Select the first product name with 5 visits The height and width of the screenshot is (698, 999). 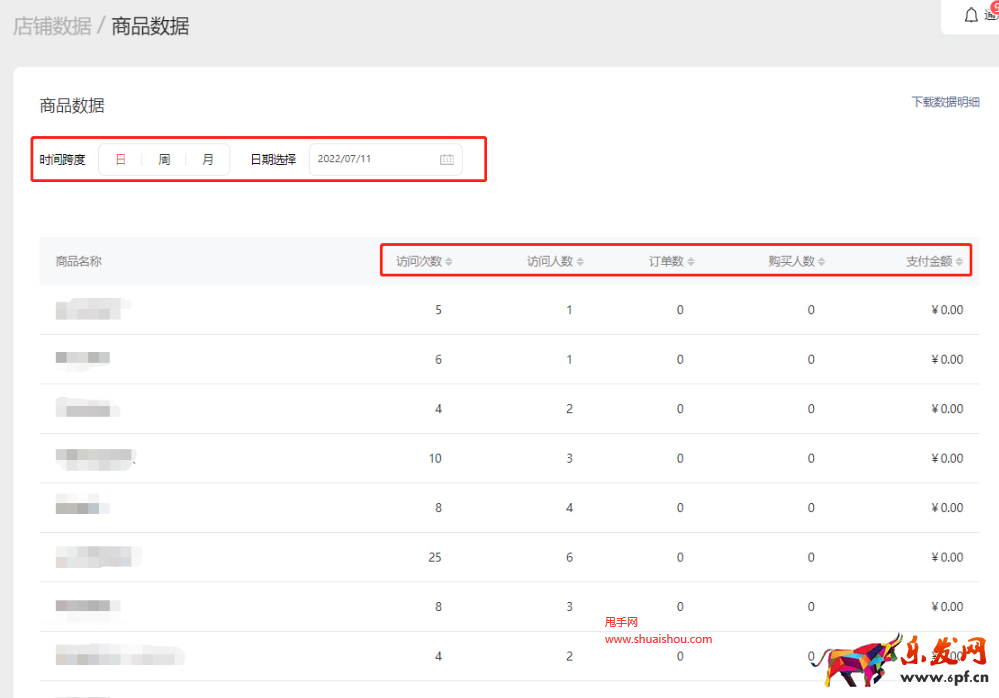point(92,310)
